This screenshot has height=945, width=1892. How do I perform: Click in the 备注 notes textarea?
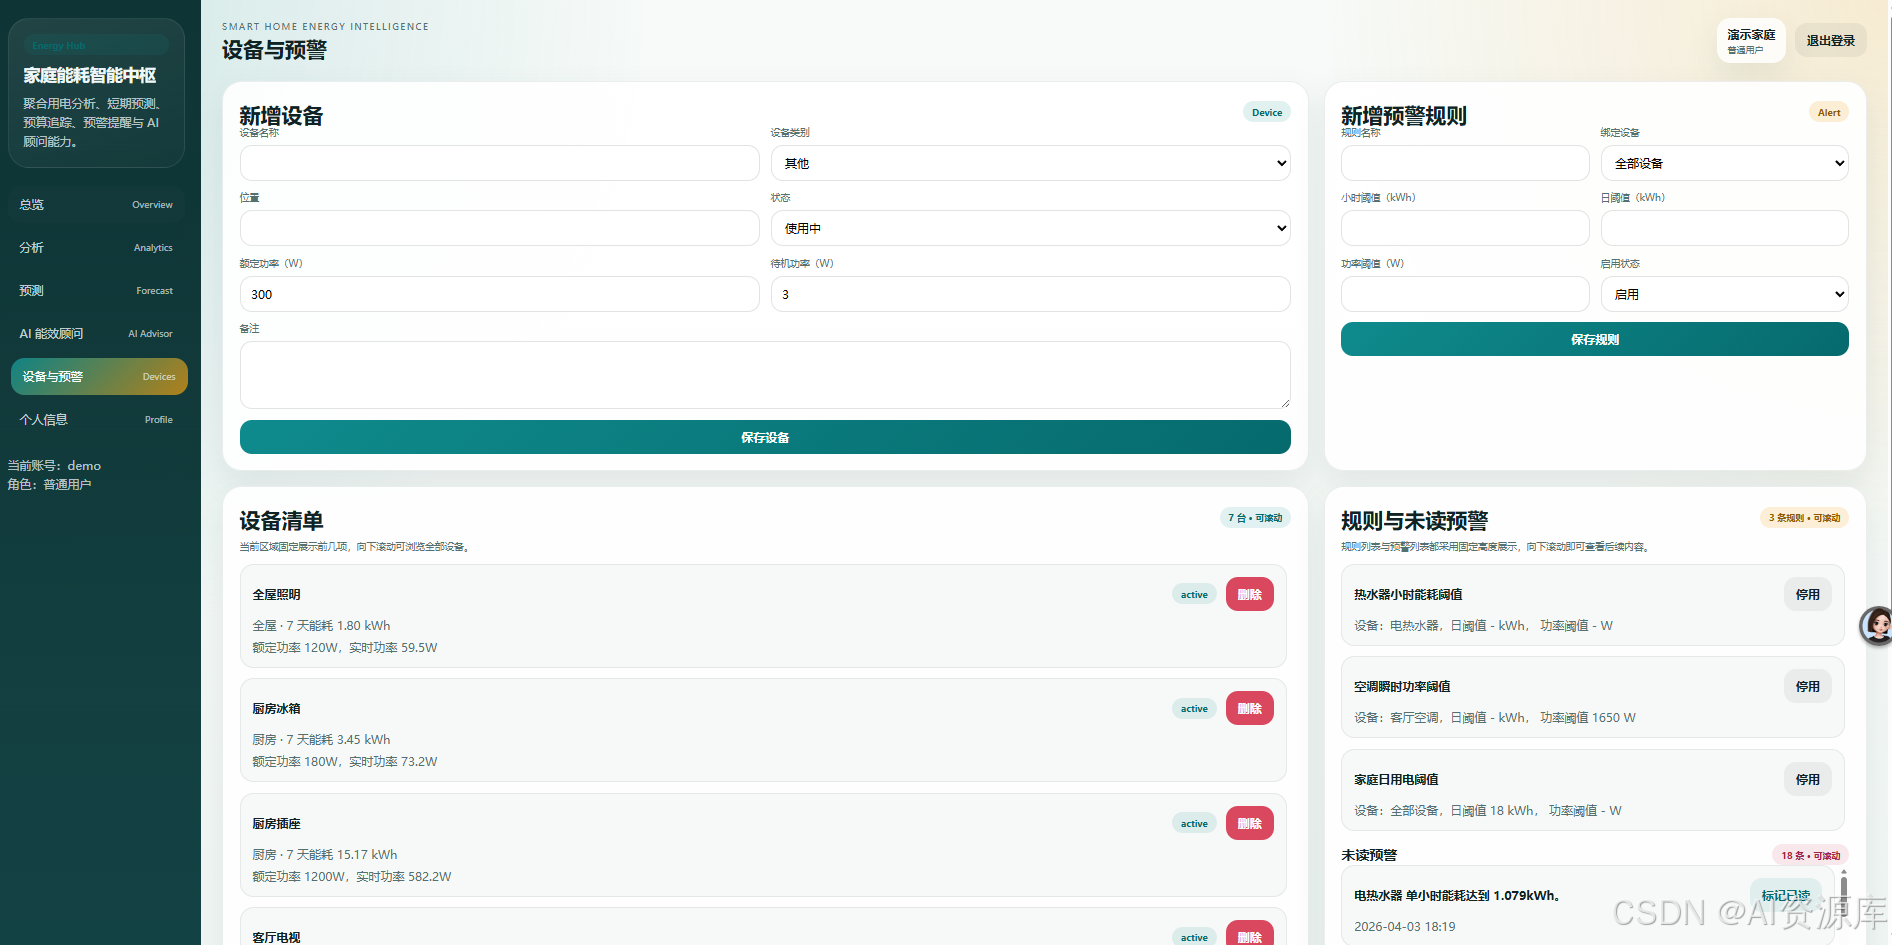coord(765,375)
